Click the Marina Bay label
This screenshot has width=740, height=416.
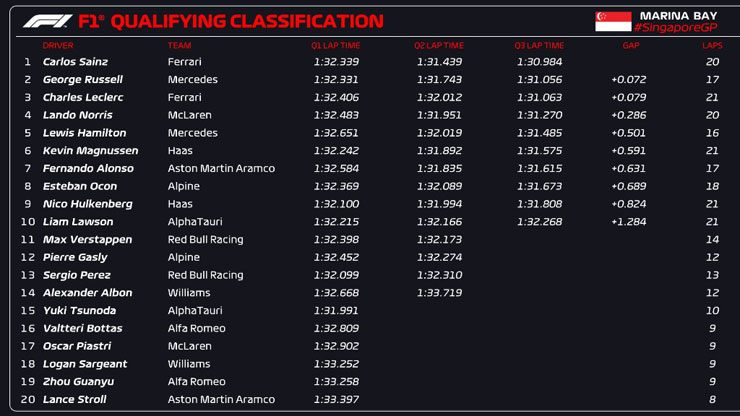[679, 14]
